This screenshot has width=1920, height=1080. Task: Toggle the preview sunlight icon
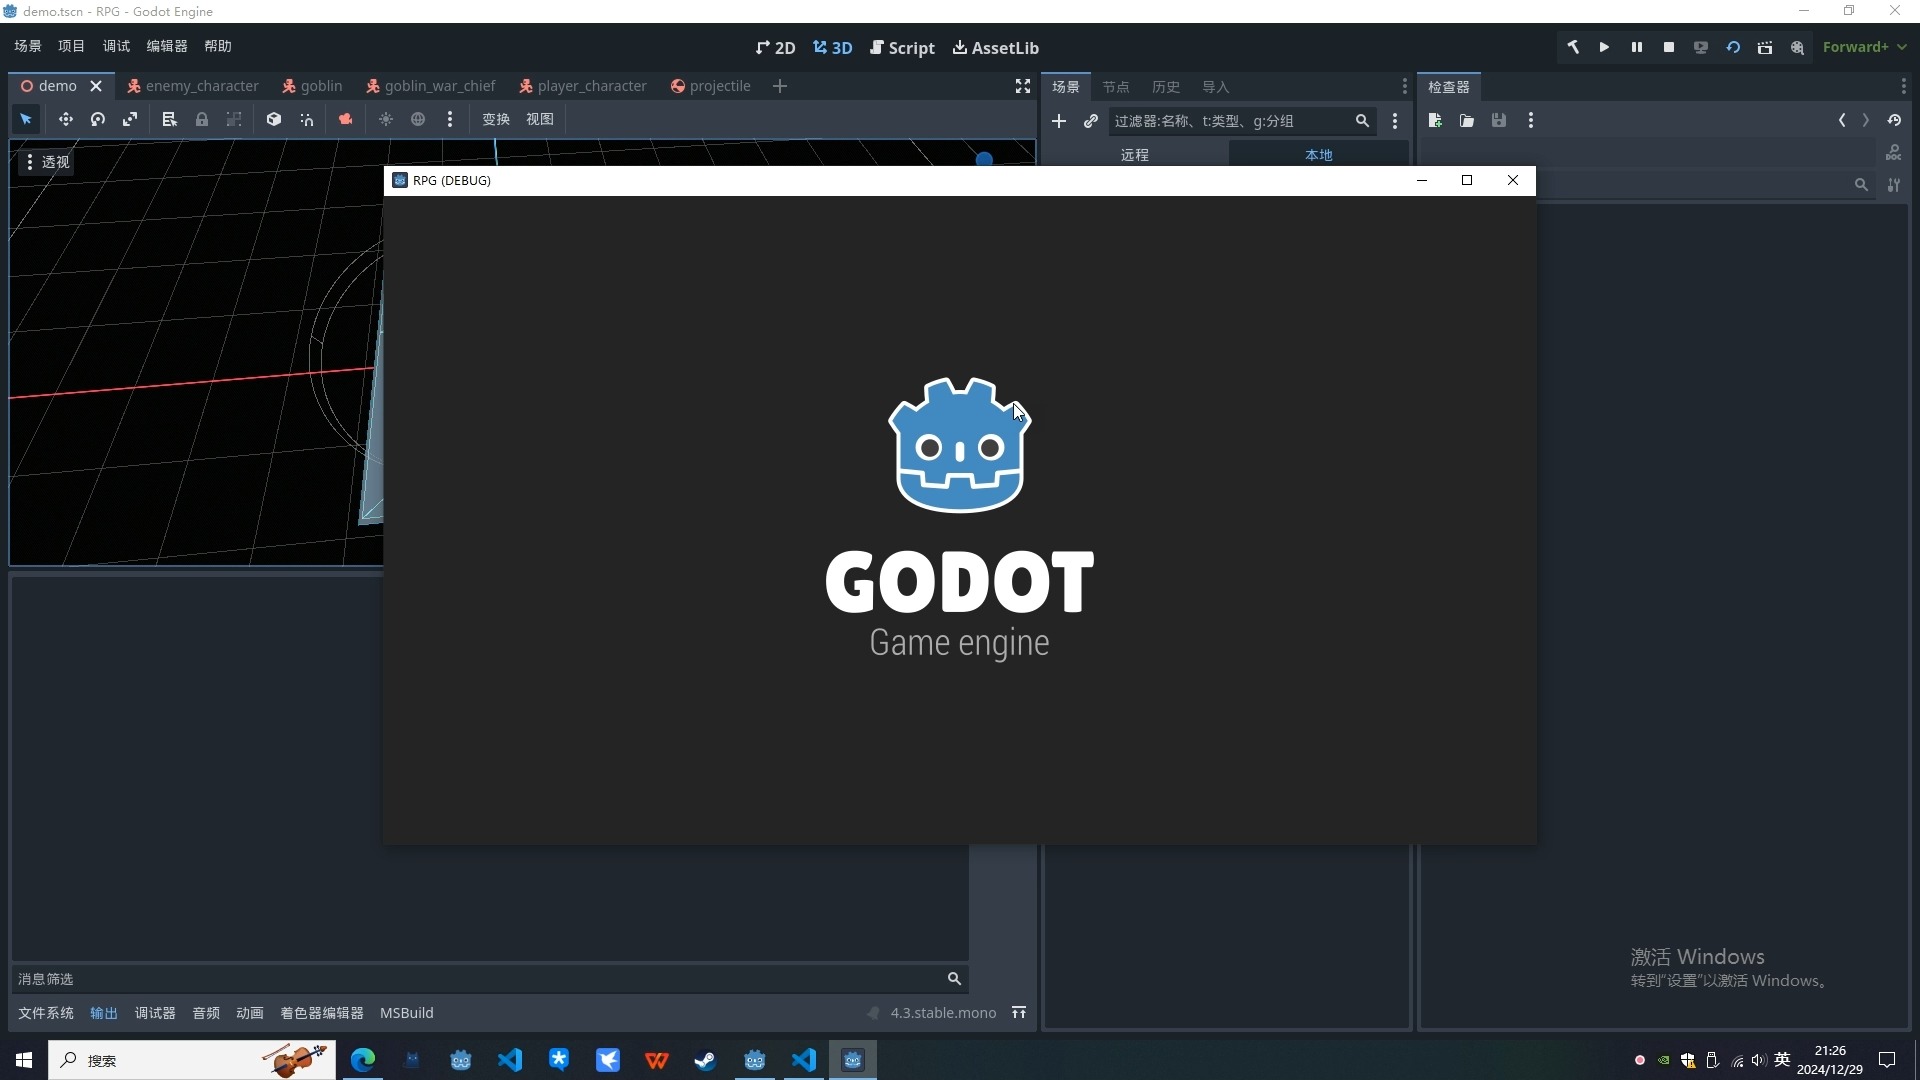[x=386, y=119]
